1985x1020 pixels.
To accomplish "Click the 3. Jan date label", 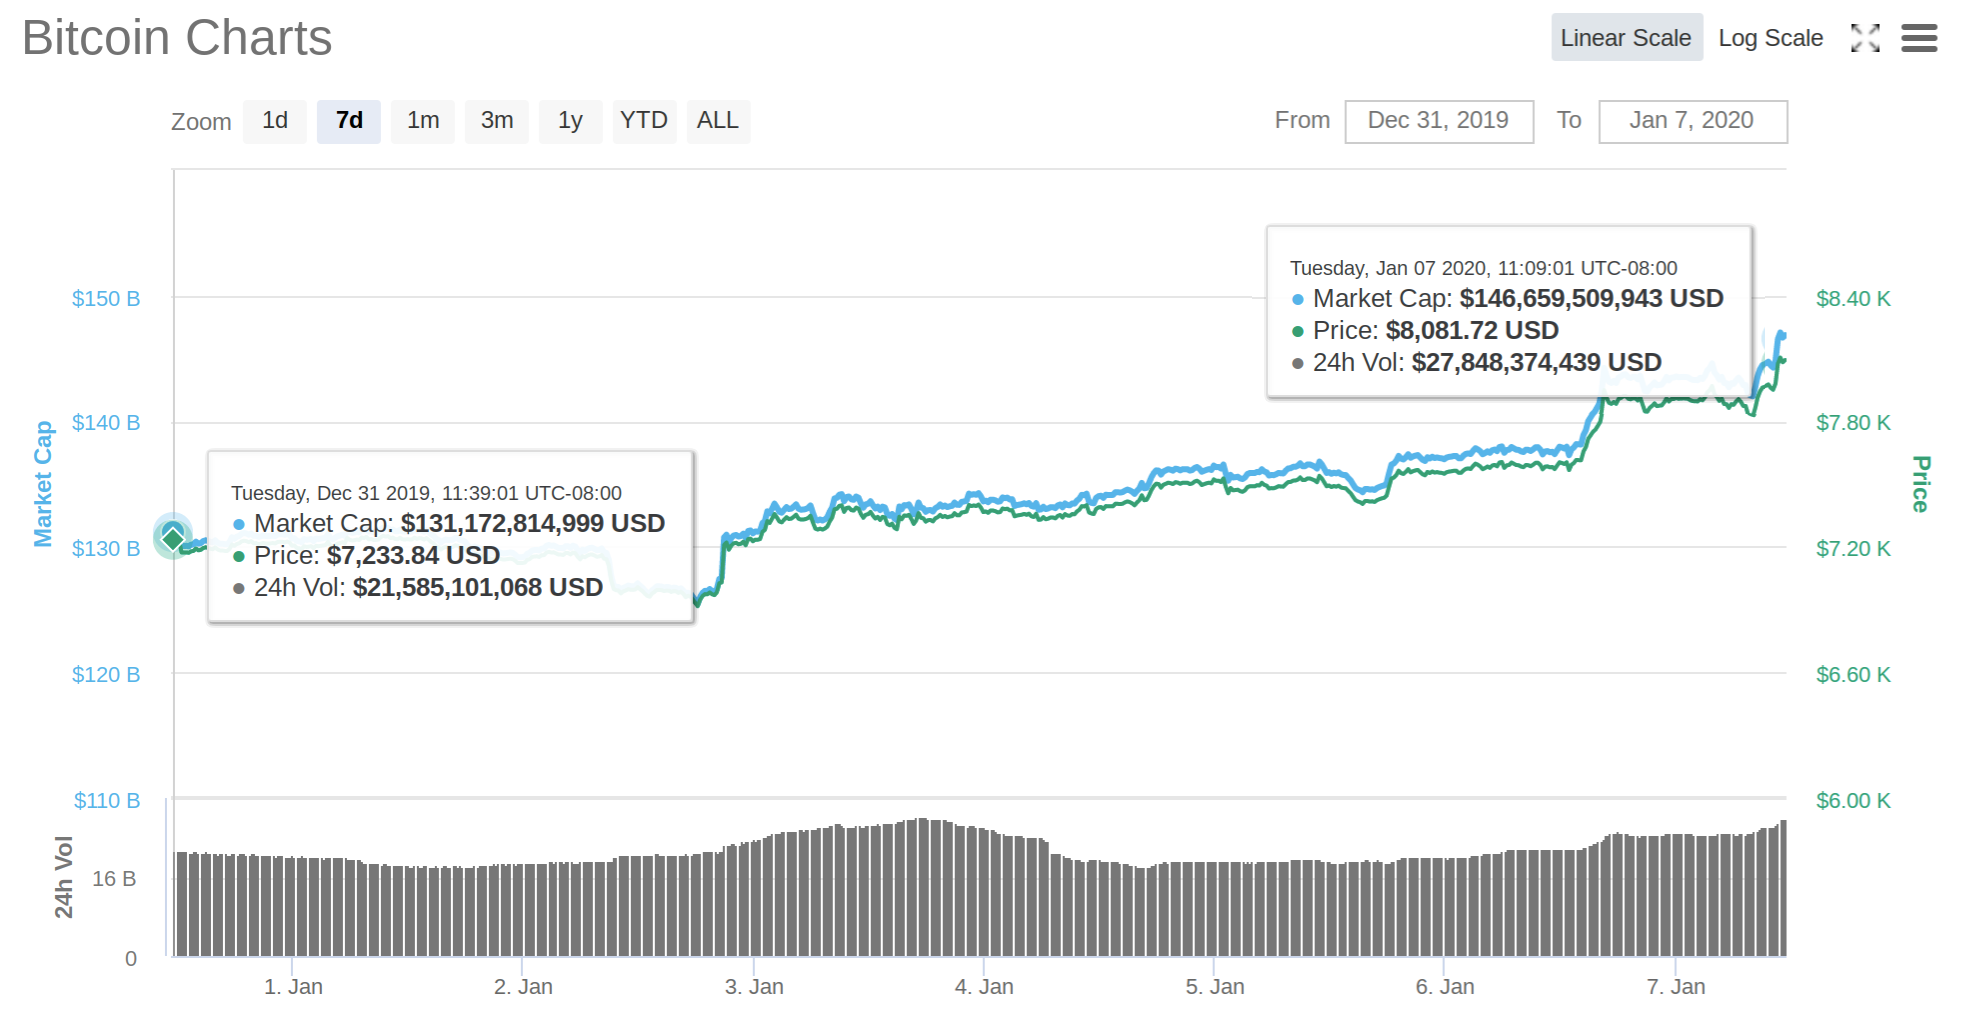I will tap(754, 987).
